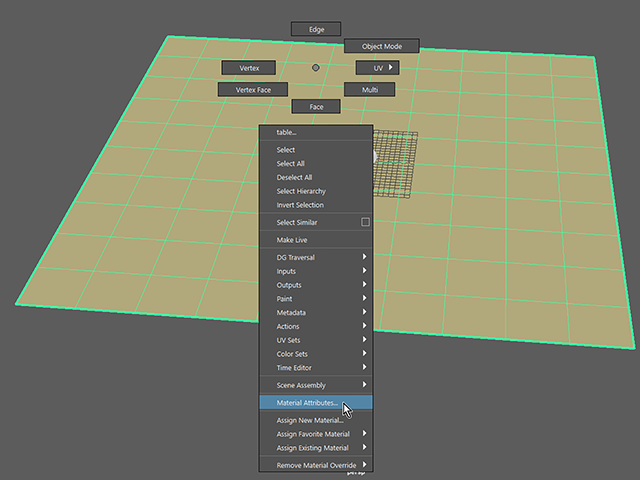Expand UV Sets submenu
Image resolution: width=640 pixels, height=480 pixels.
tap(316, 340)
